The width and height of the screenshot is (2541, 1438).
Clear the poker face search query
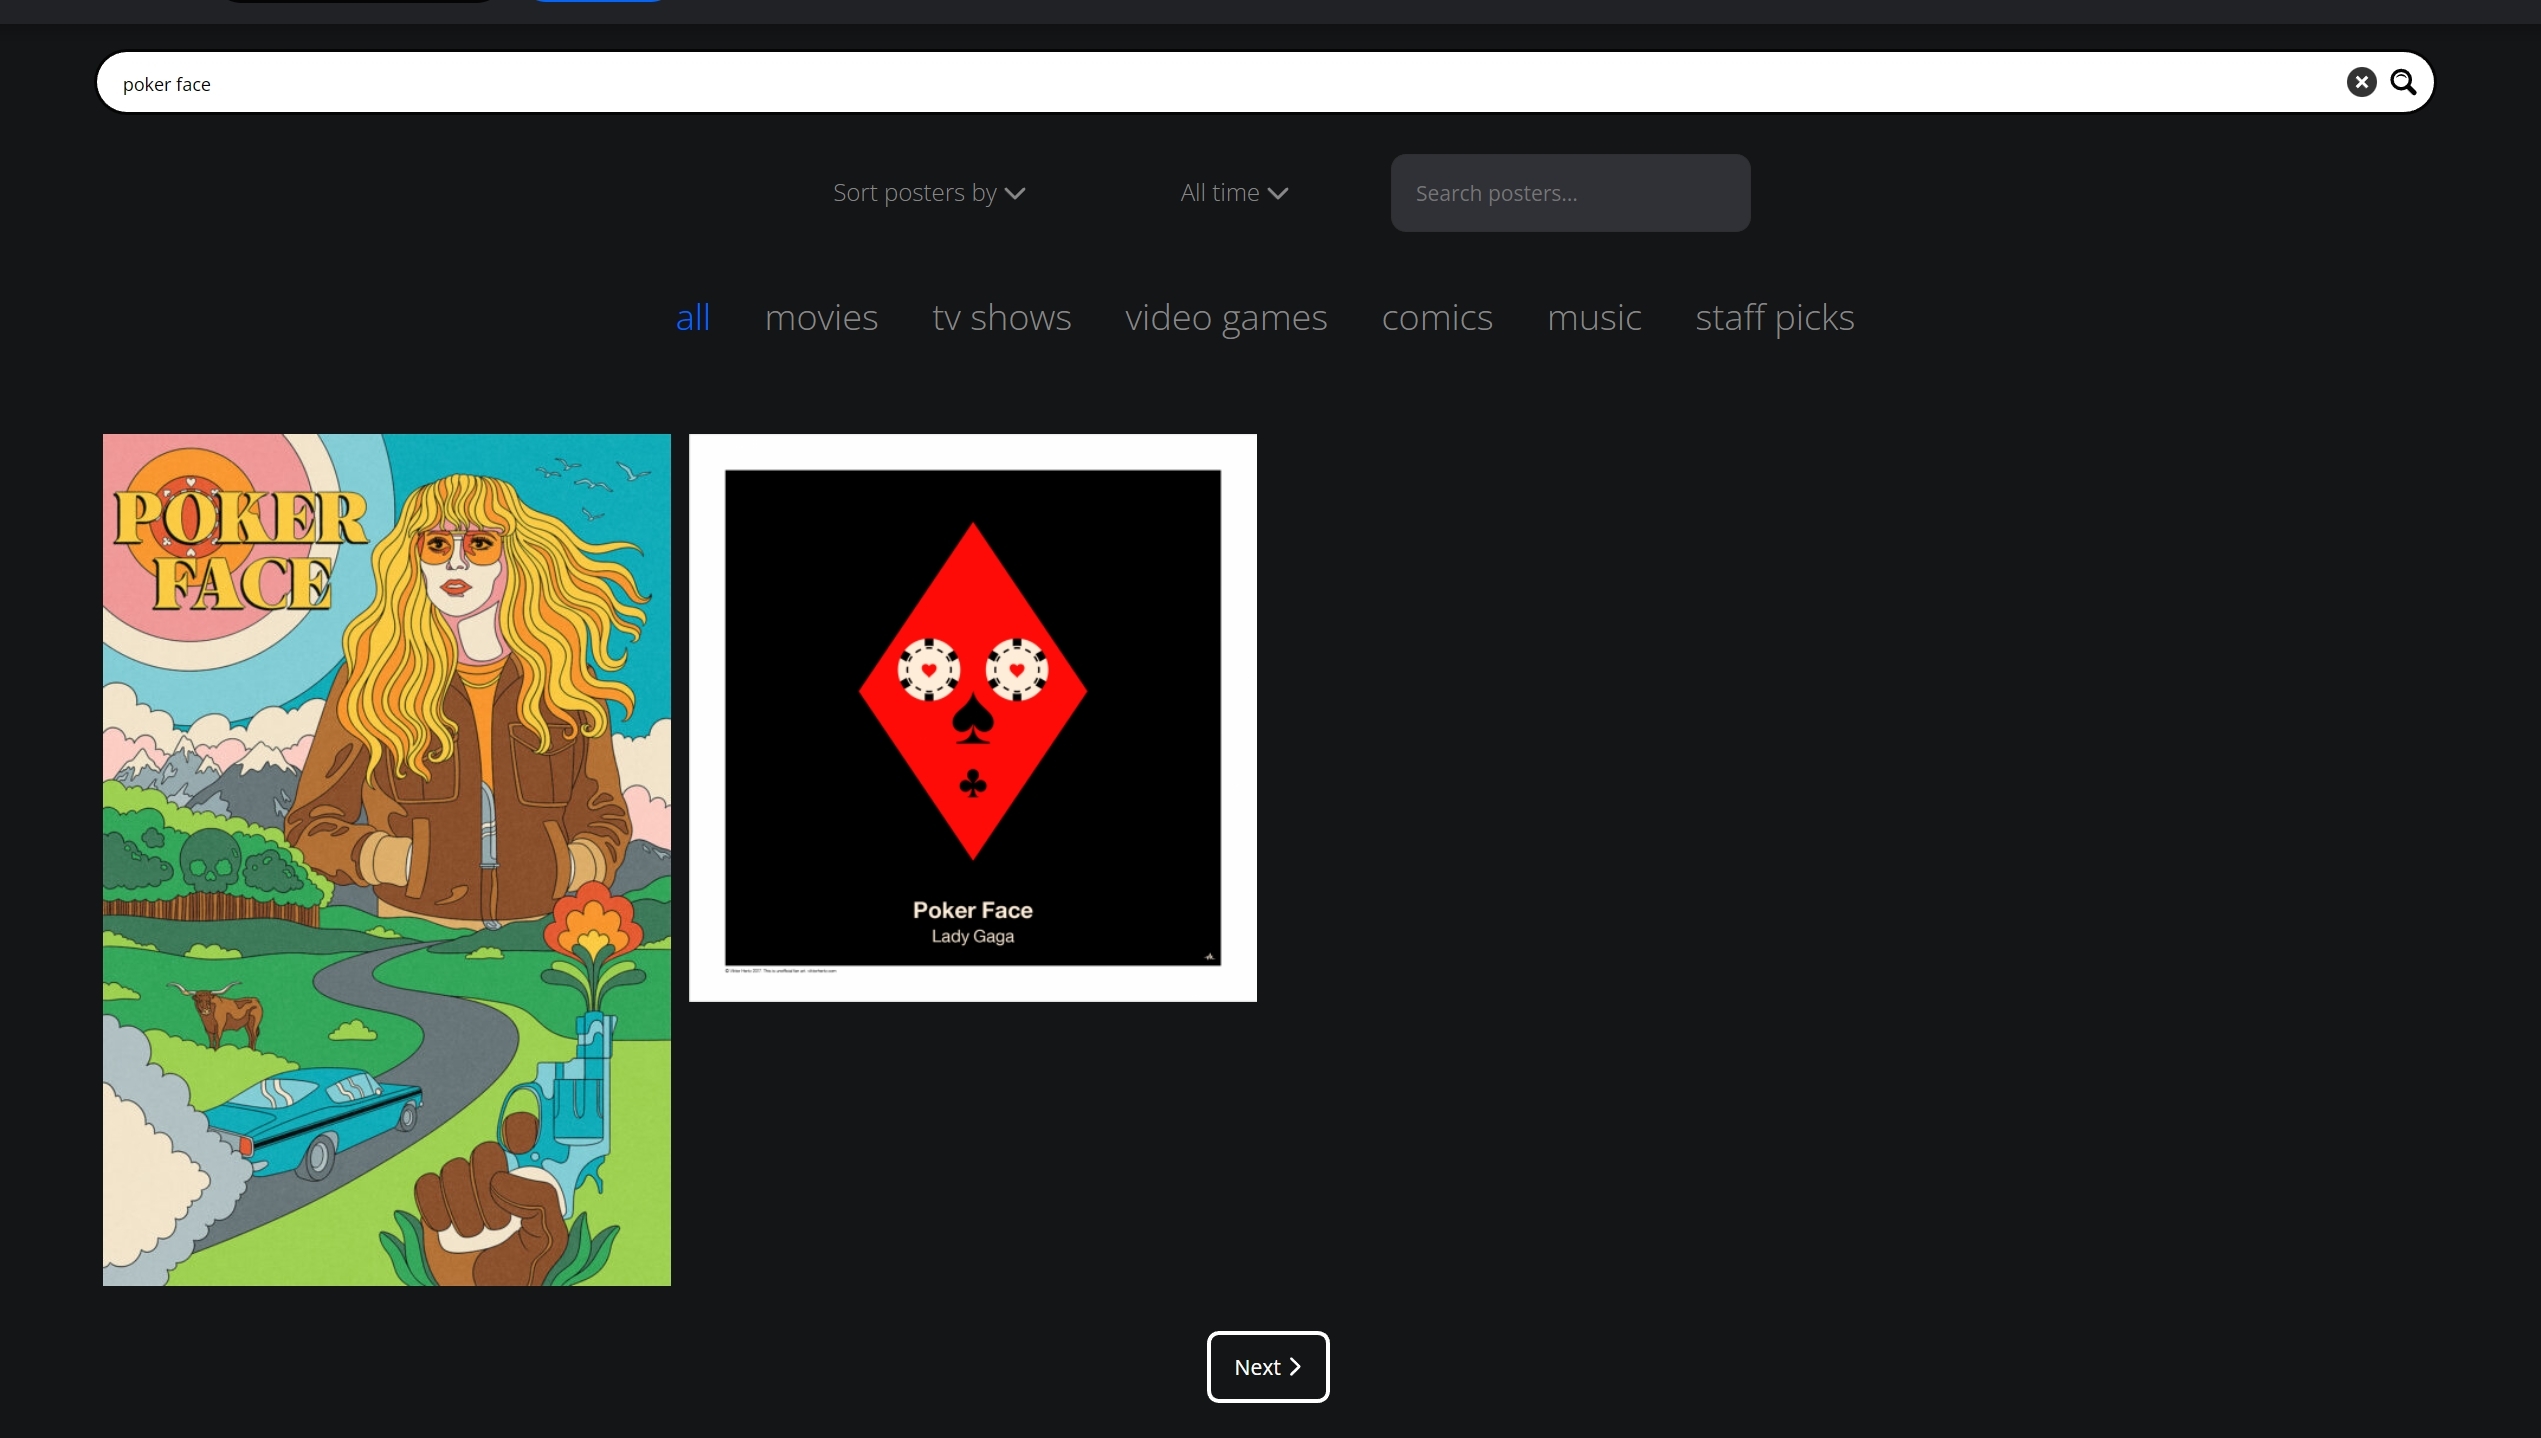(x=2361, y=82)
